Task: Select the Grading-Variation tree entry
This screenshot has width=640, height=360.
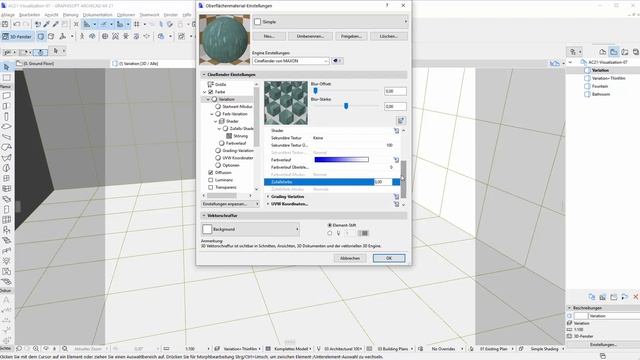Action: coord(238,151)
